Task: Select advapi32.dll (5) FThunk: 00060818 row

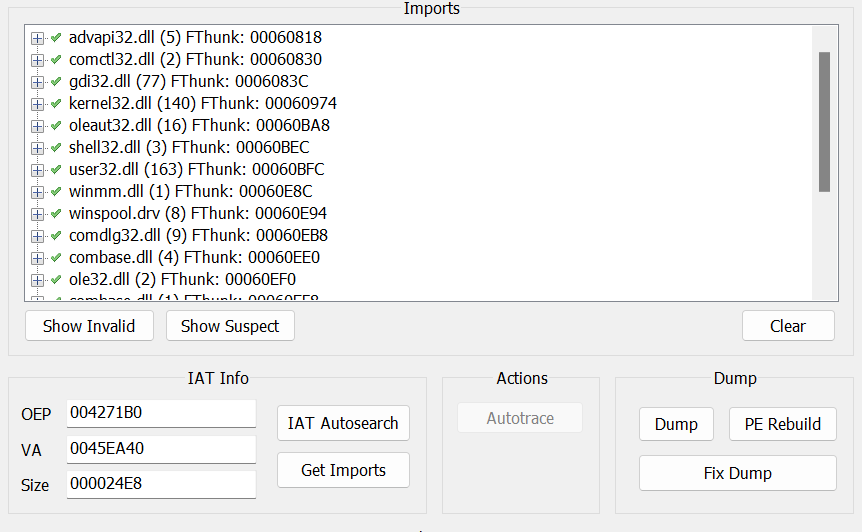Action: pos(195,37)
